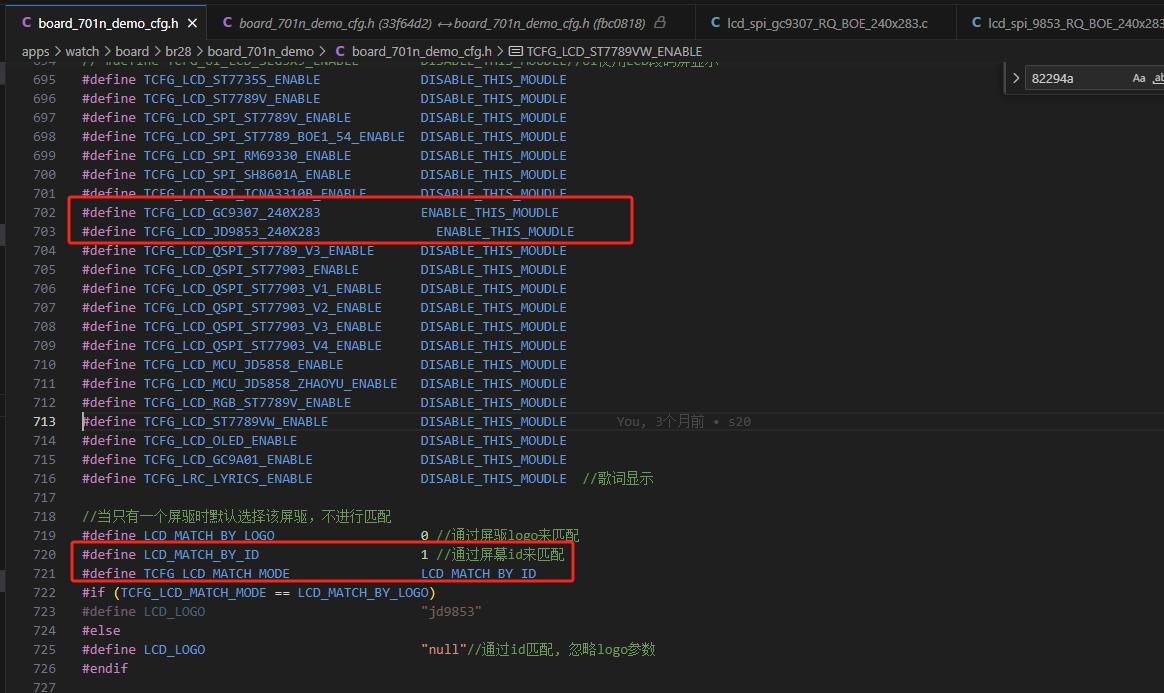This screenshot has width=1164, height=693.
Task: Click DISABLE_THIS_MOUDLE on the ST7789VW line
Action: coord(493,421)
